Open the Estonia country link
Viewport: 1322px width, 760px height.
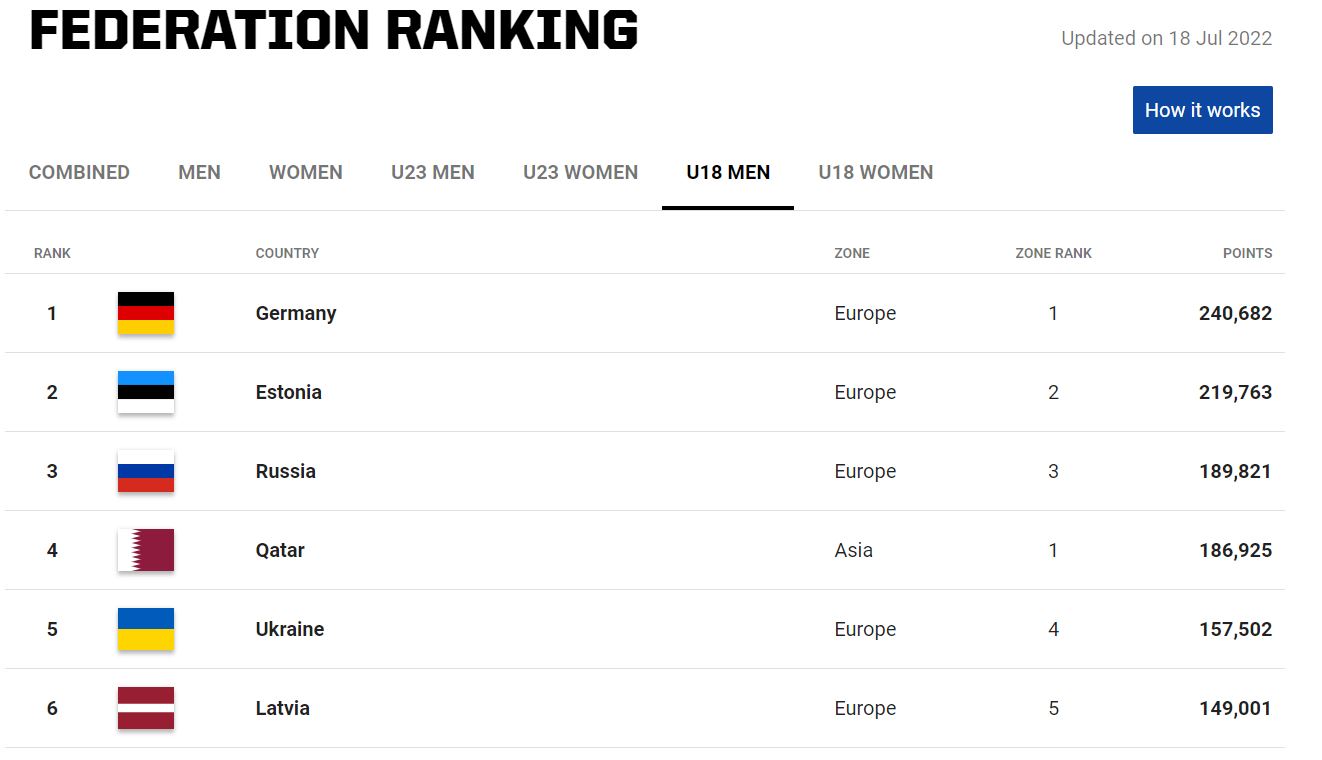tap(289, 392)
